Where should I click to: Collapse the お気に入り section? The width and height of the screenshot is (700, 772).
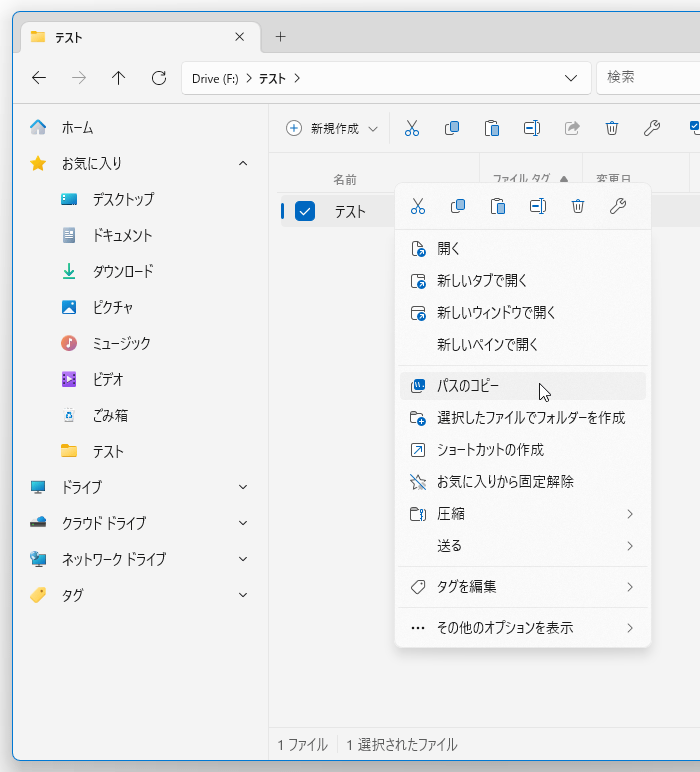pyautogui.click(x=243, y=163)
